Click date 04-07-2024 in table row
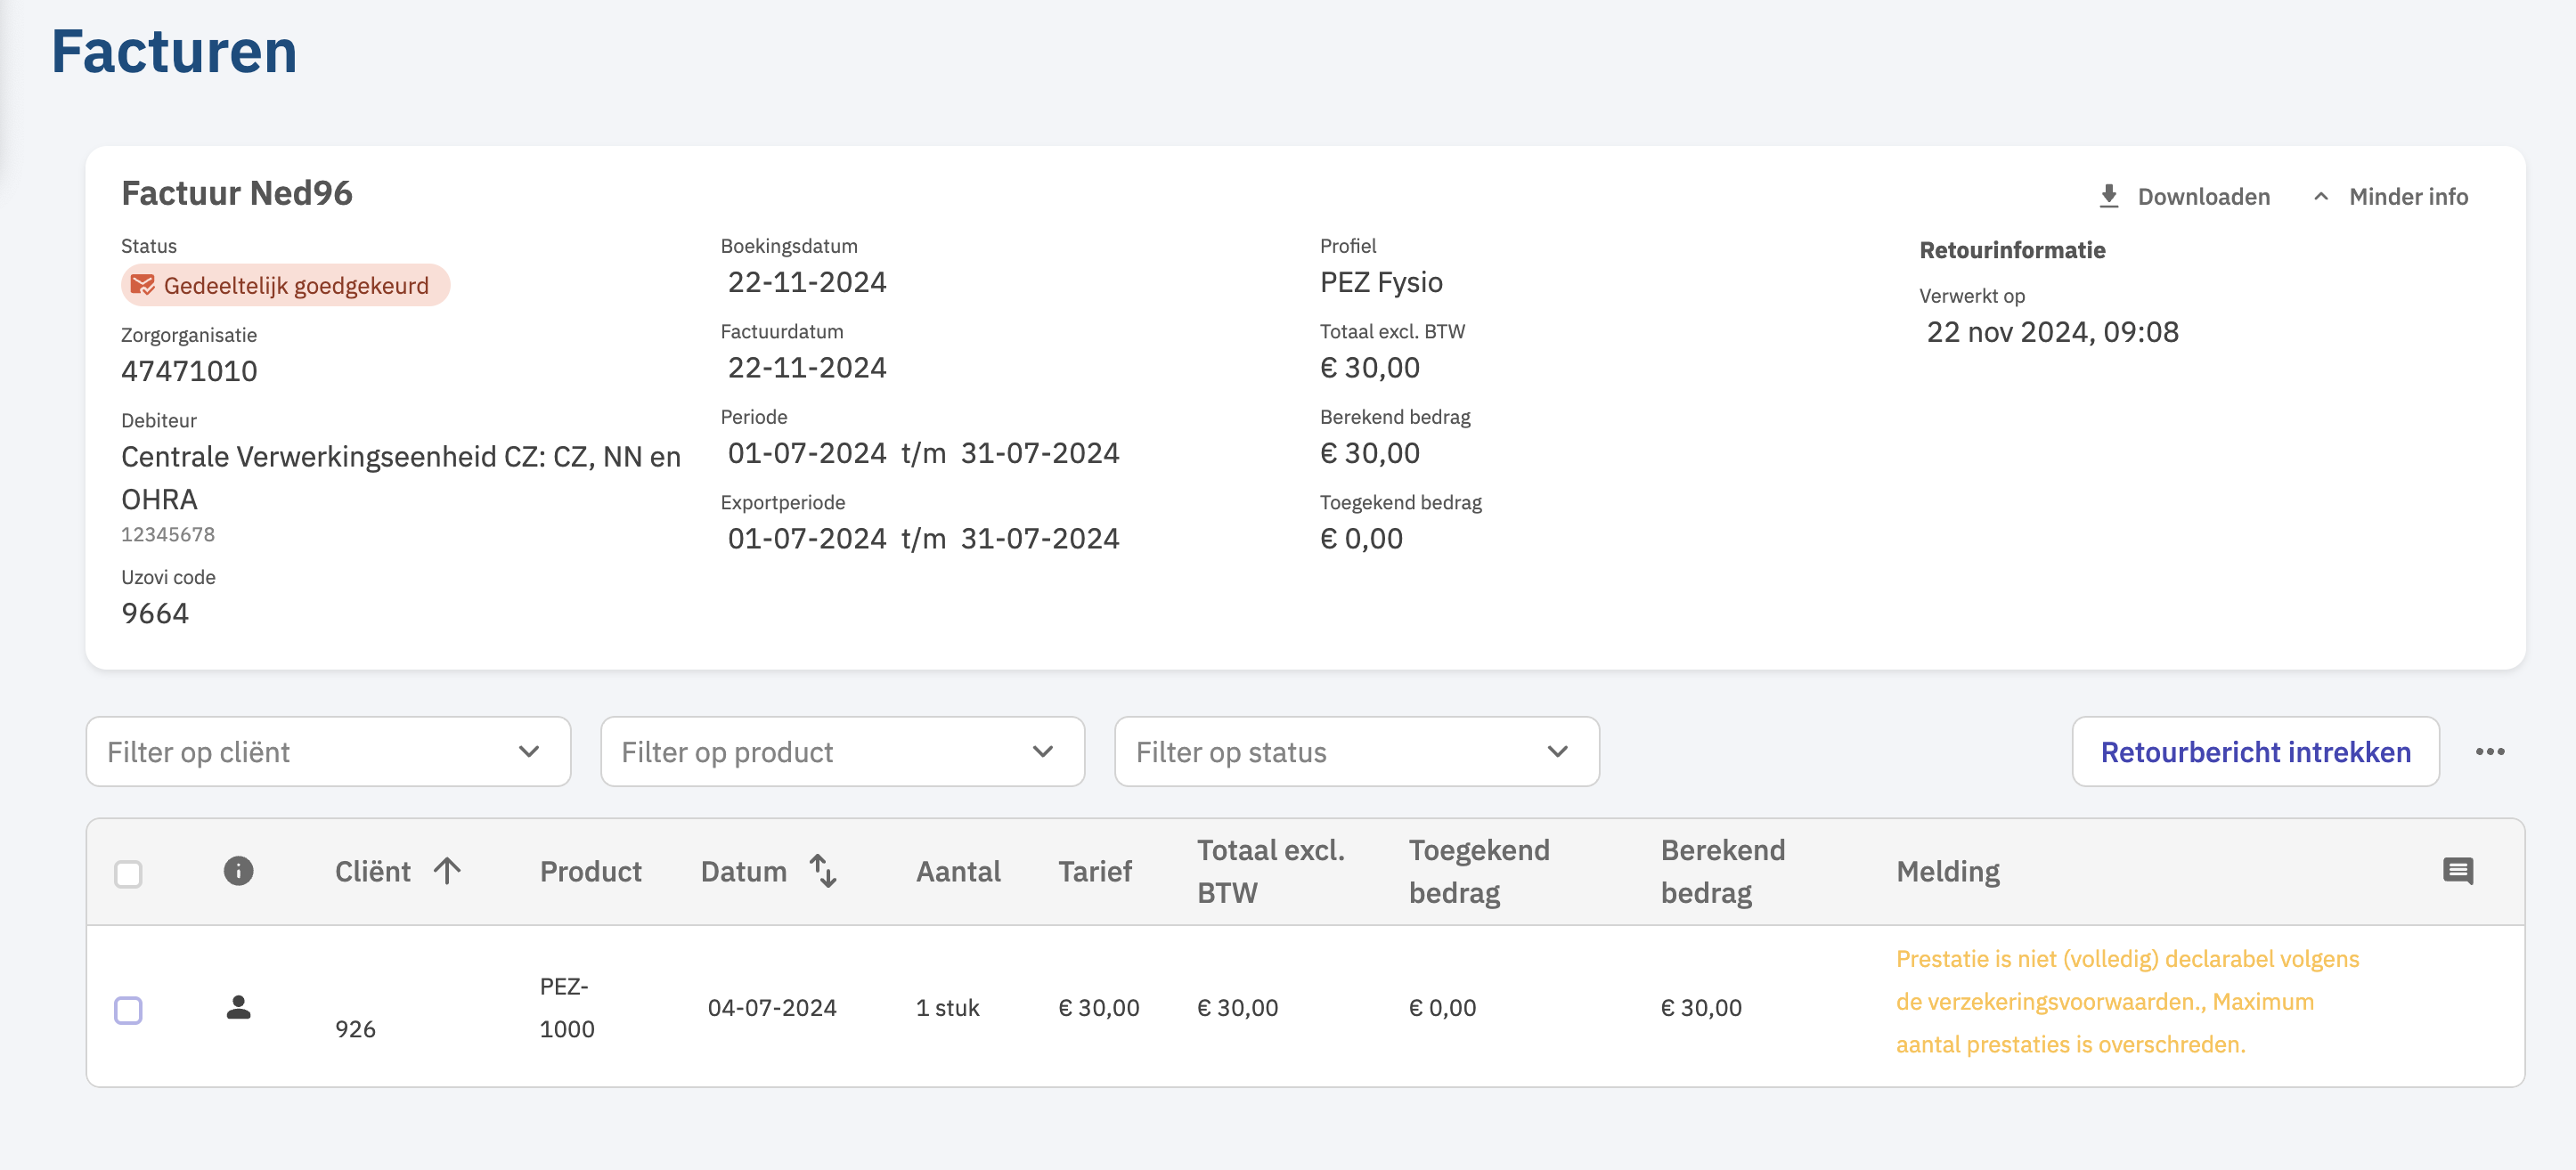Image resolution: width=2576 pixels, height=1170 pixels. 772,1008
